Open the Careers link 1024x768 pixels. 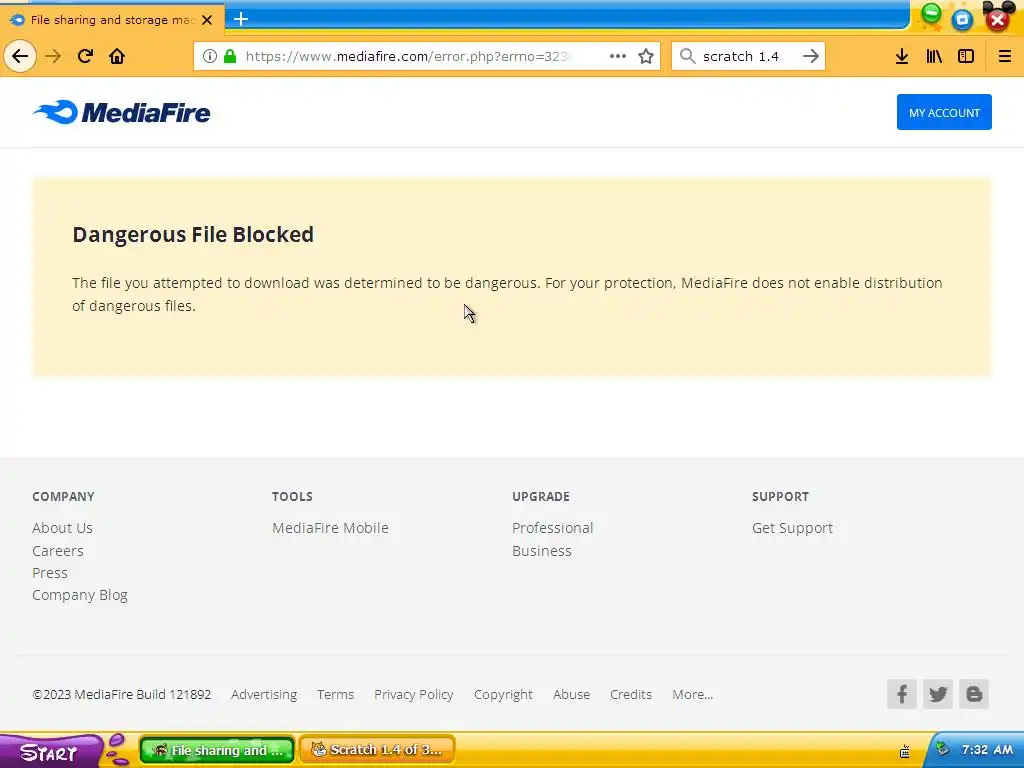coord(57,551)
